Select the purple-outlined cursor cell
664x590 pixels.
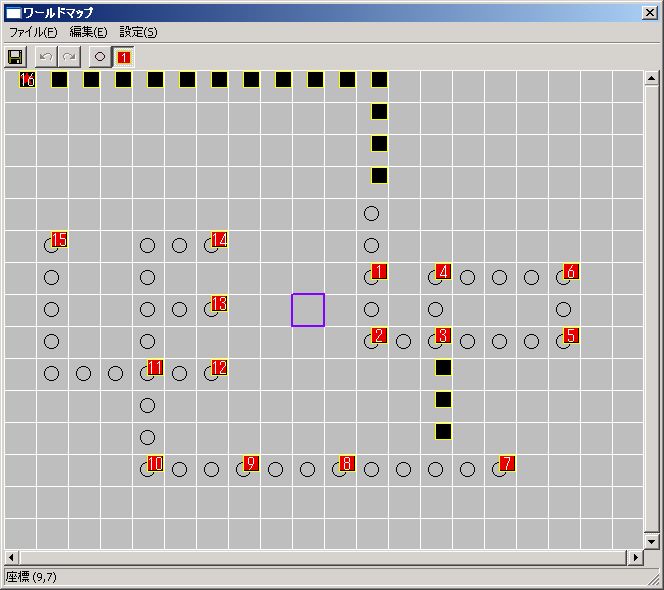coord(308,310)
